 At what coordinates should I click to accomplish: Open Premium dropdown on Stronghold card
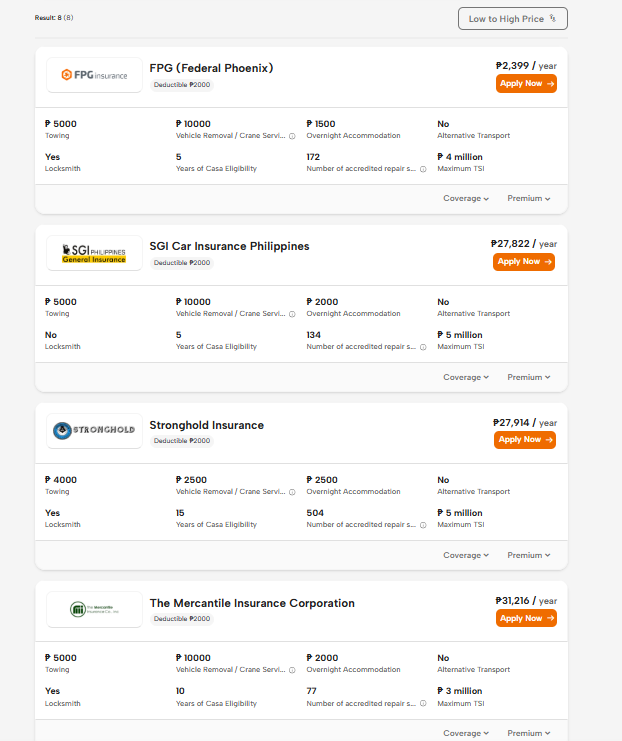pos(528,555)
